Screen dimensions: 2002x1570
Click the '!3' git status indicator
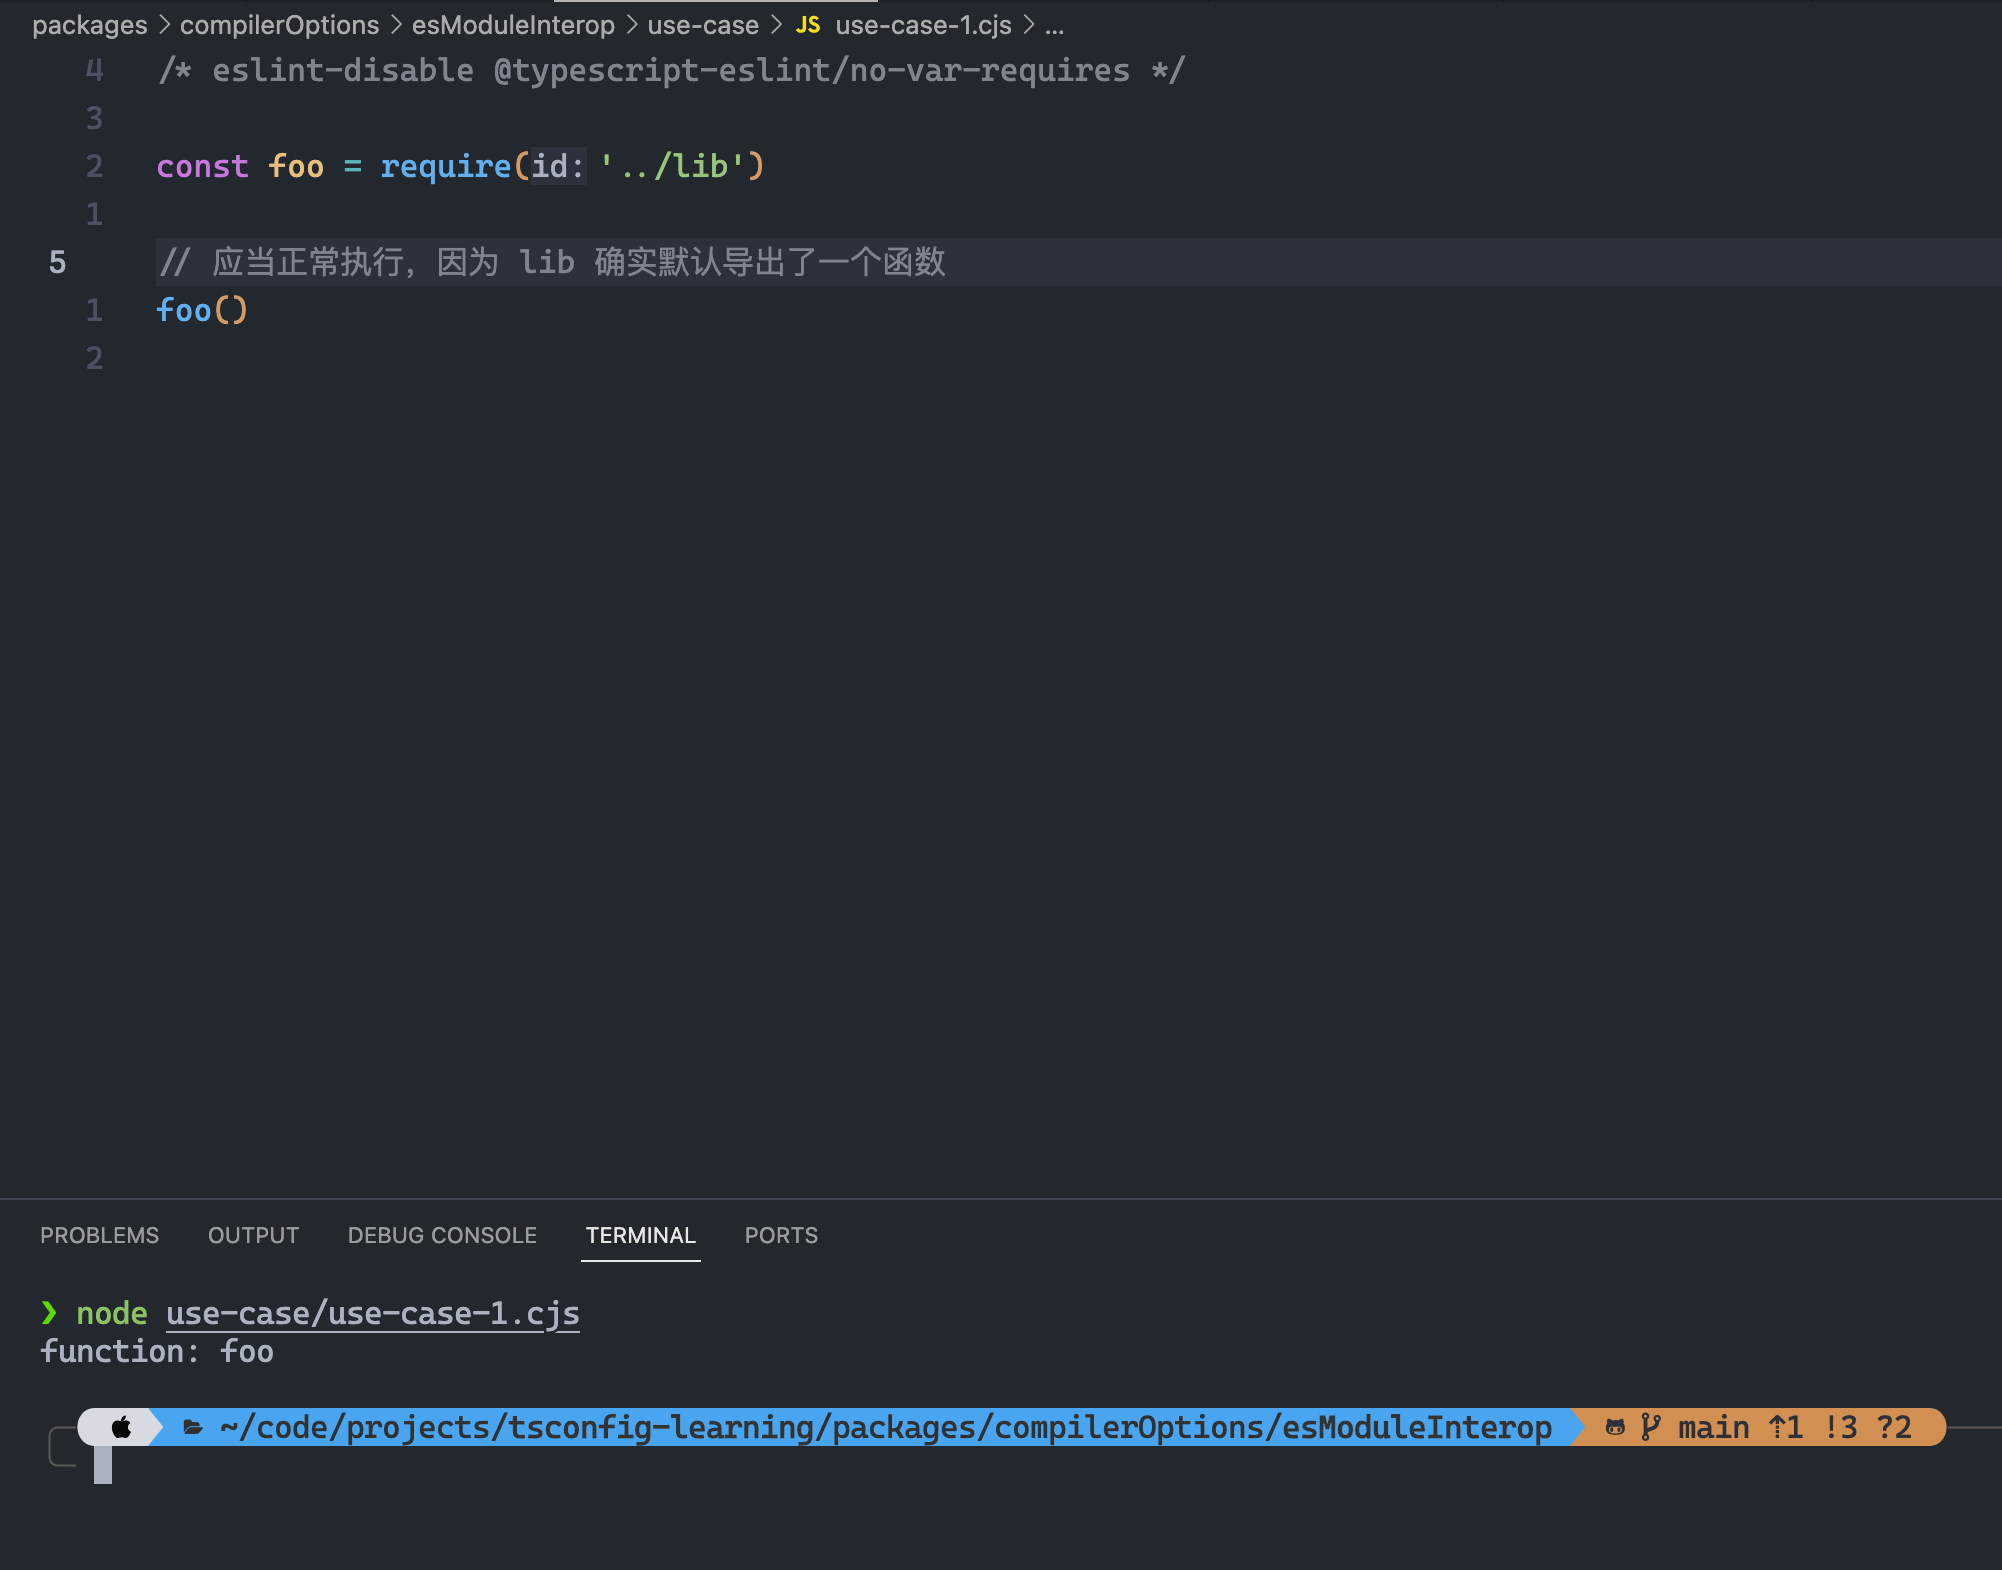pos(1841,1427)
